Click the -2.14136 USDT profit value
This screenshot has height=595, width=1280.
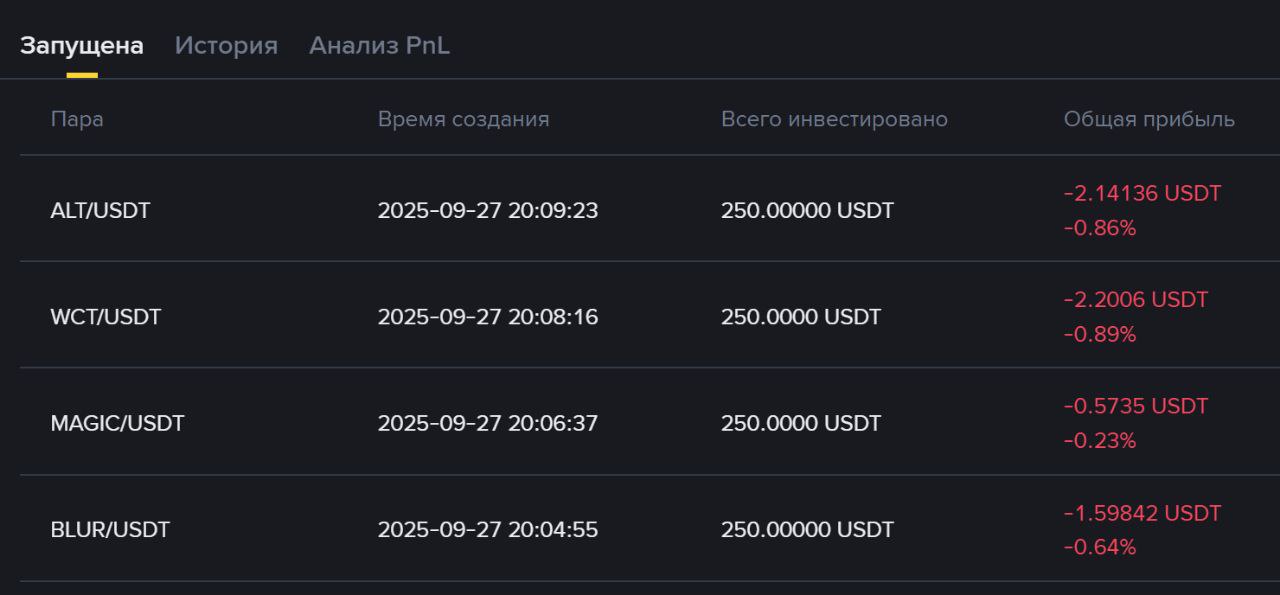point(1142,193)
